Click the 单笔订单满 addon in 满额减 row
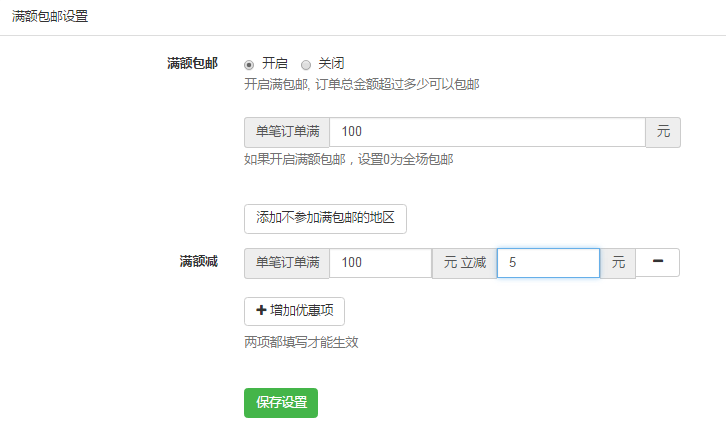 287,263
